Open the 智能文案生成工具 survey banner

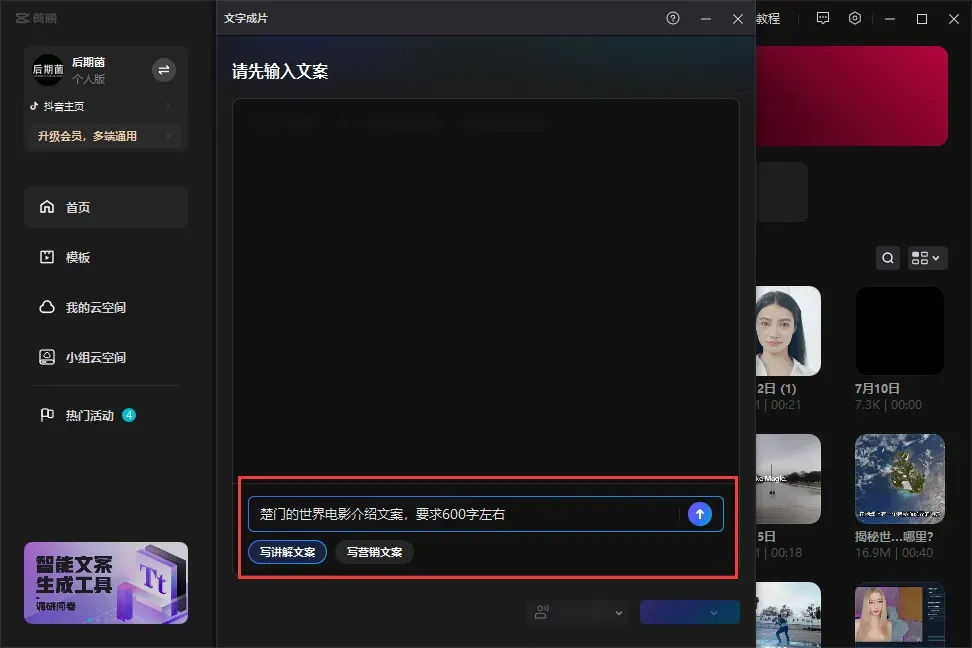[x=106, y=583]
